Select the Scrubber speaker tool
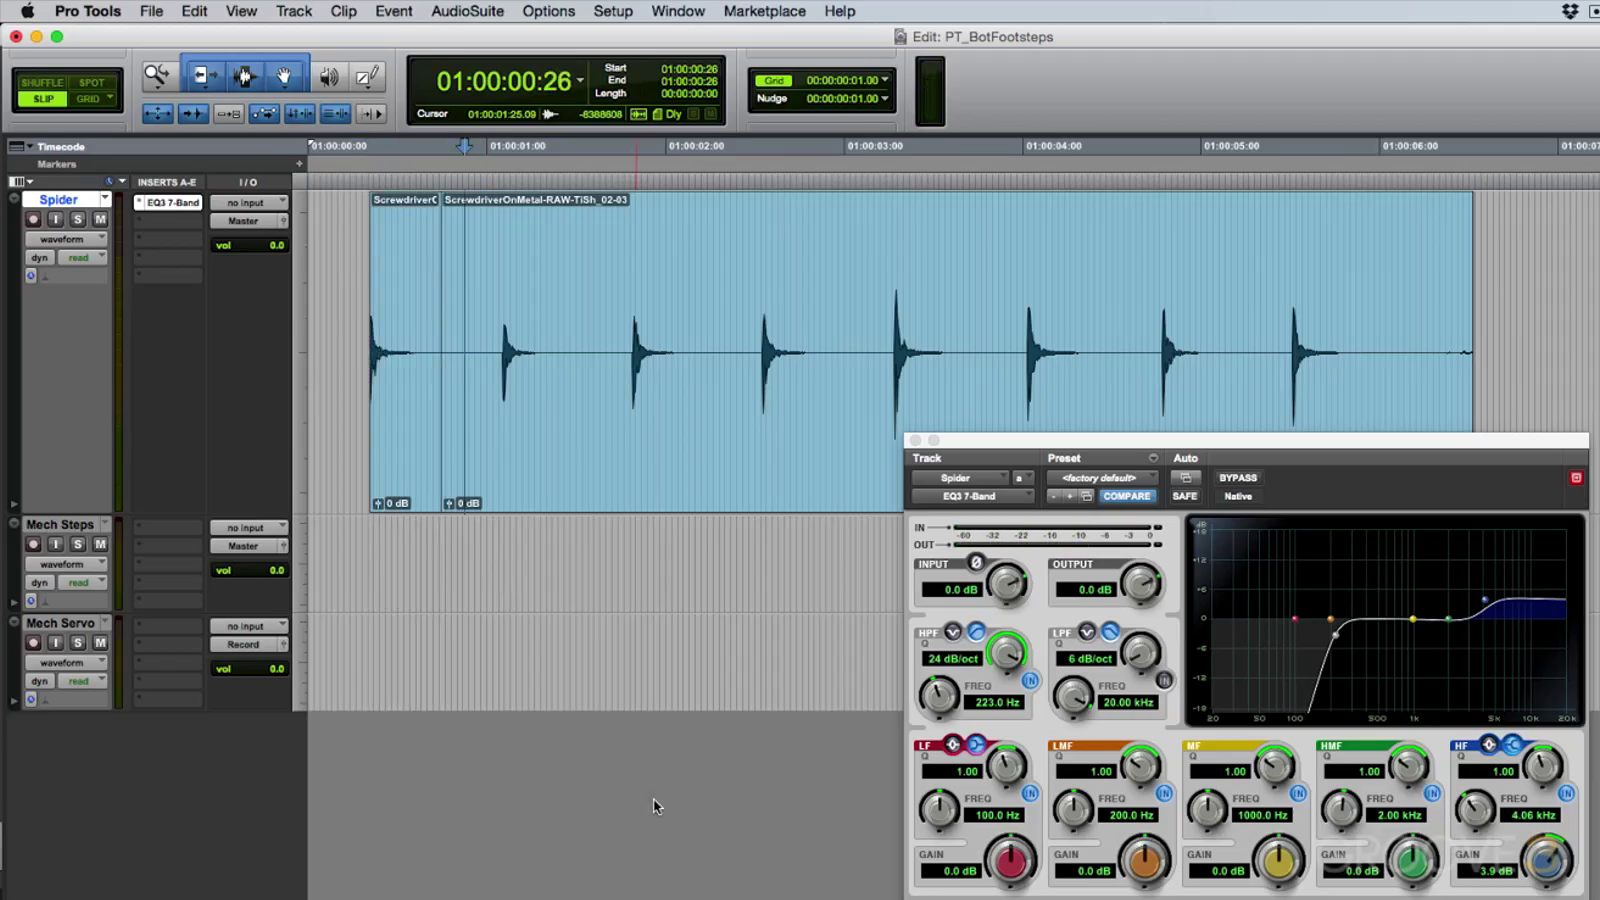 pyautogui.click(x=329, y=76)
